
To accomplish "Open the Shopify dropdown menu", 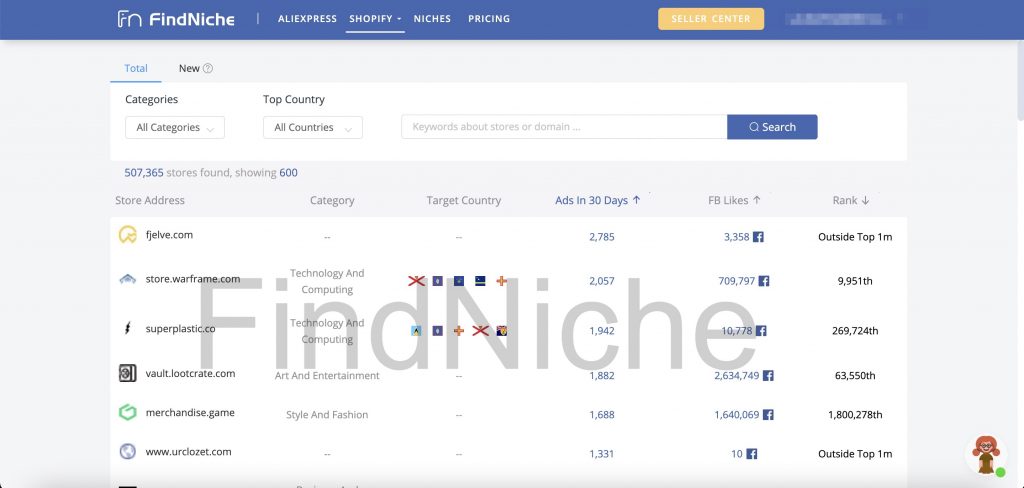I will pyautogui.click(x=375, y=19).
